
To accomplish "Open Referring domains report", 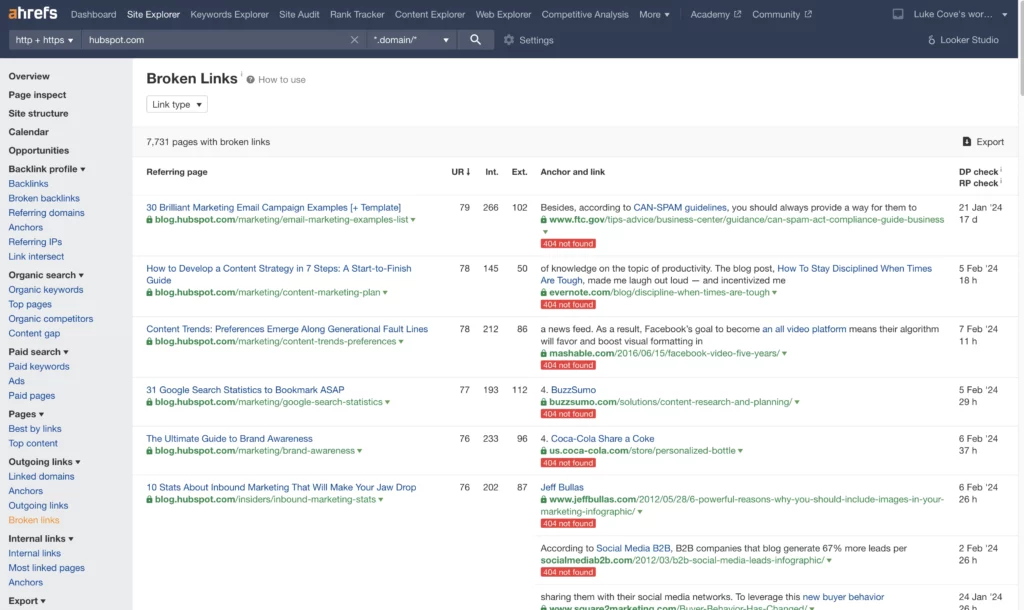I will click(x=46, y=213).
